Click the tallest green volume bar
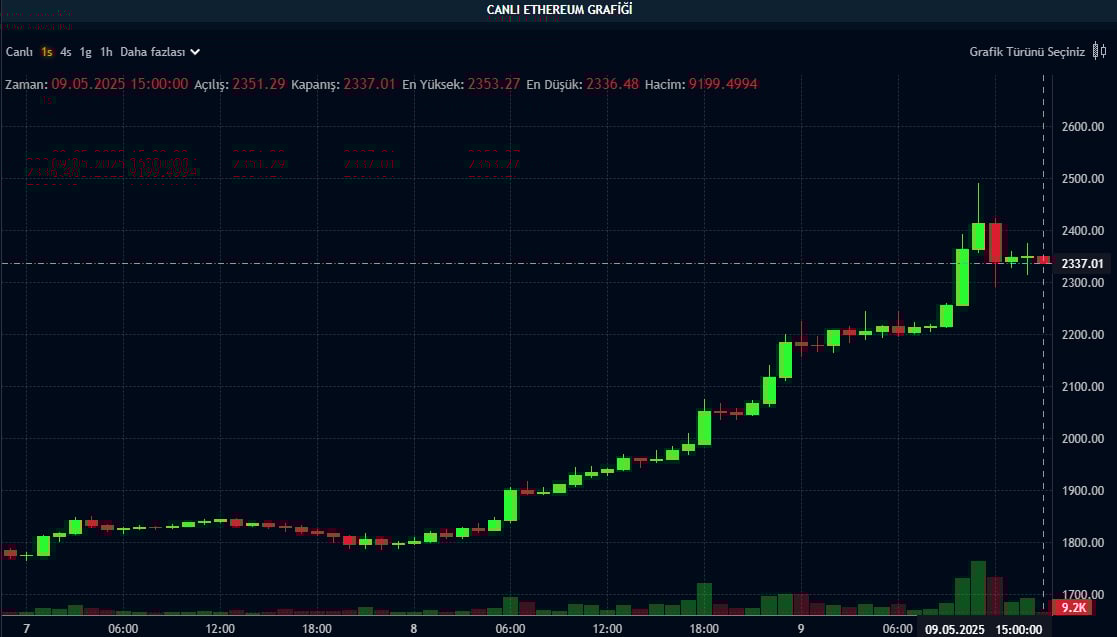 coord(978,588)
